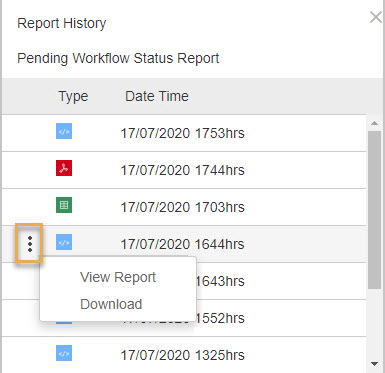This screenshot has width=385, height=373.
Task: Click the scrollbar up arrow
Action: coord(374,123)
